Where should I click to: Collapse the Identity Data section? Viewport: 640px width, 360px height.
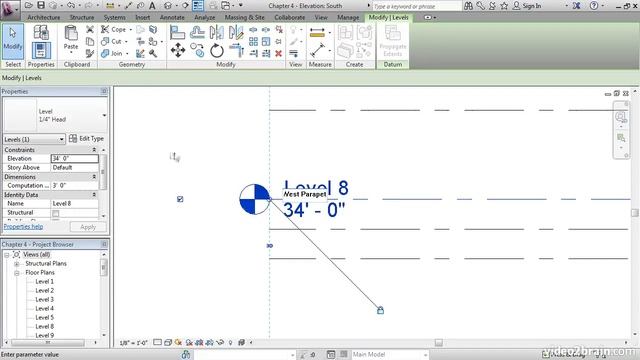[x=94, y=195]
